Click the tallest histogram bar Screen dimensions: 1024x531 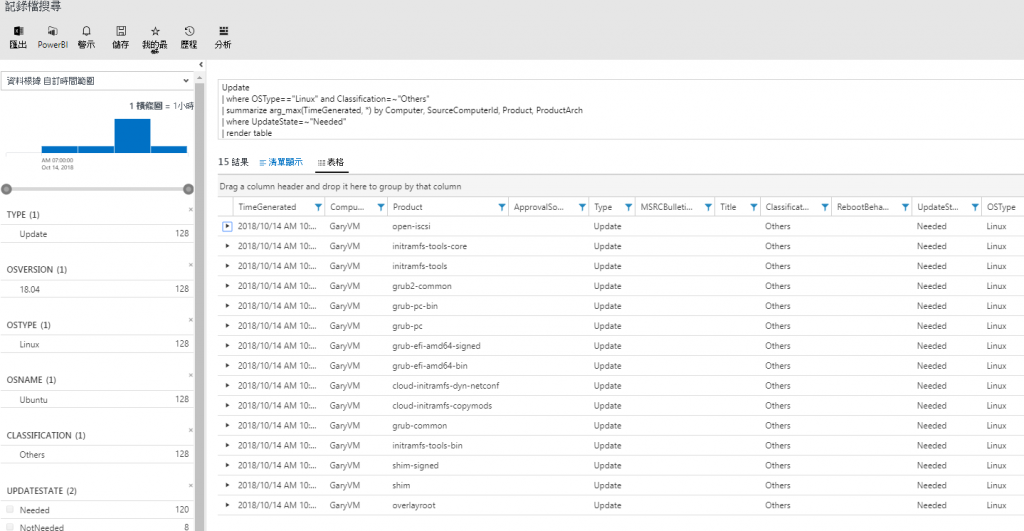click(x=133, y=136)
